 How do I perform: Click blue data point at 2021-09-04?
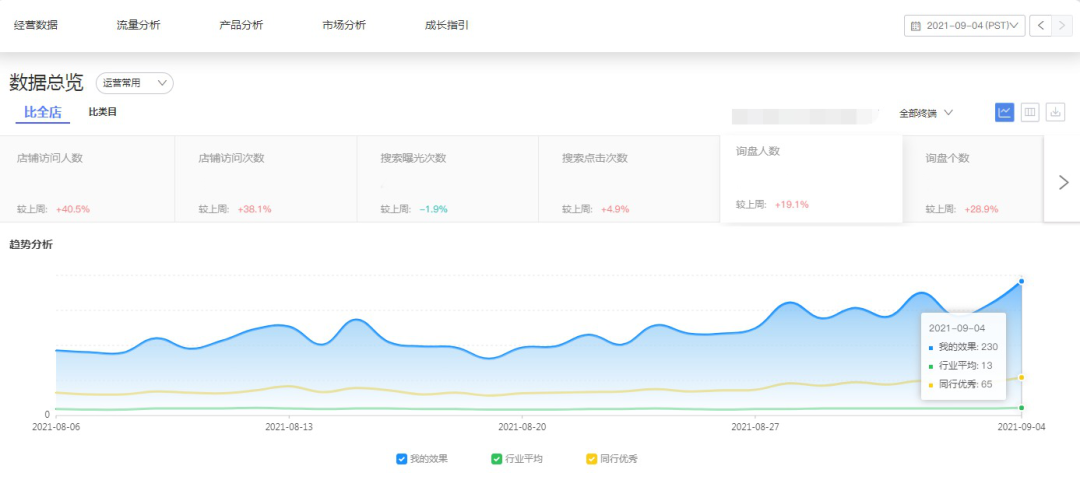(1021, 281)
